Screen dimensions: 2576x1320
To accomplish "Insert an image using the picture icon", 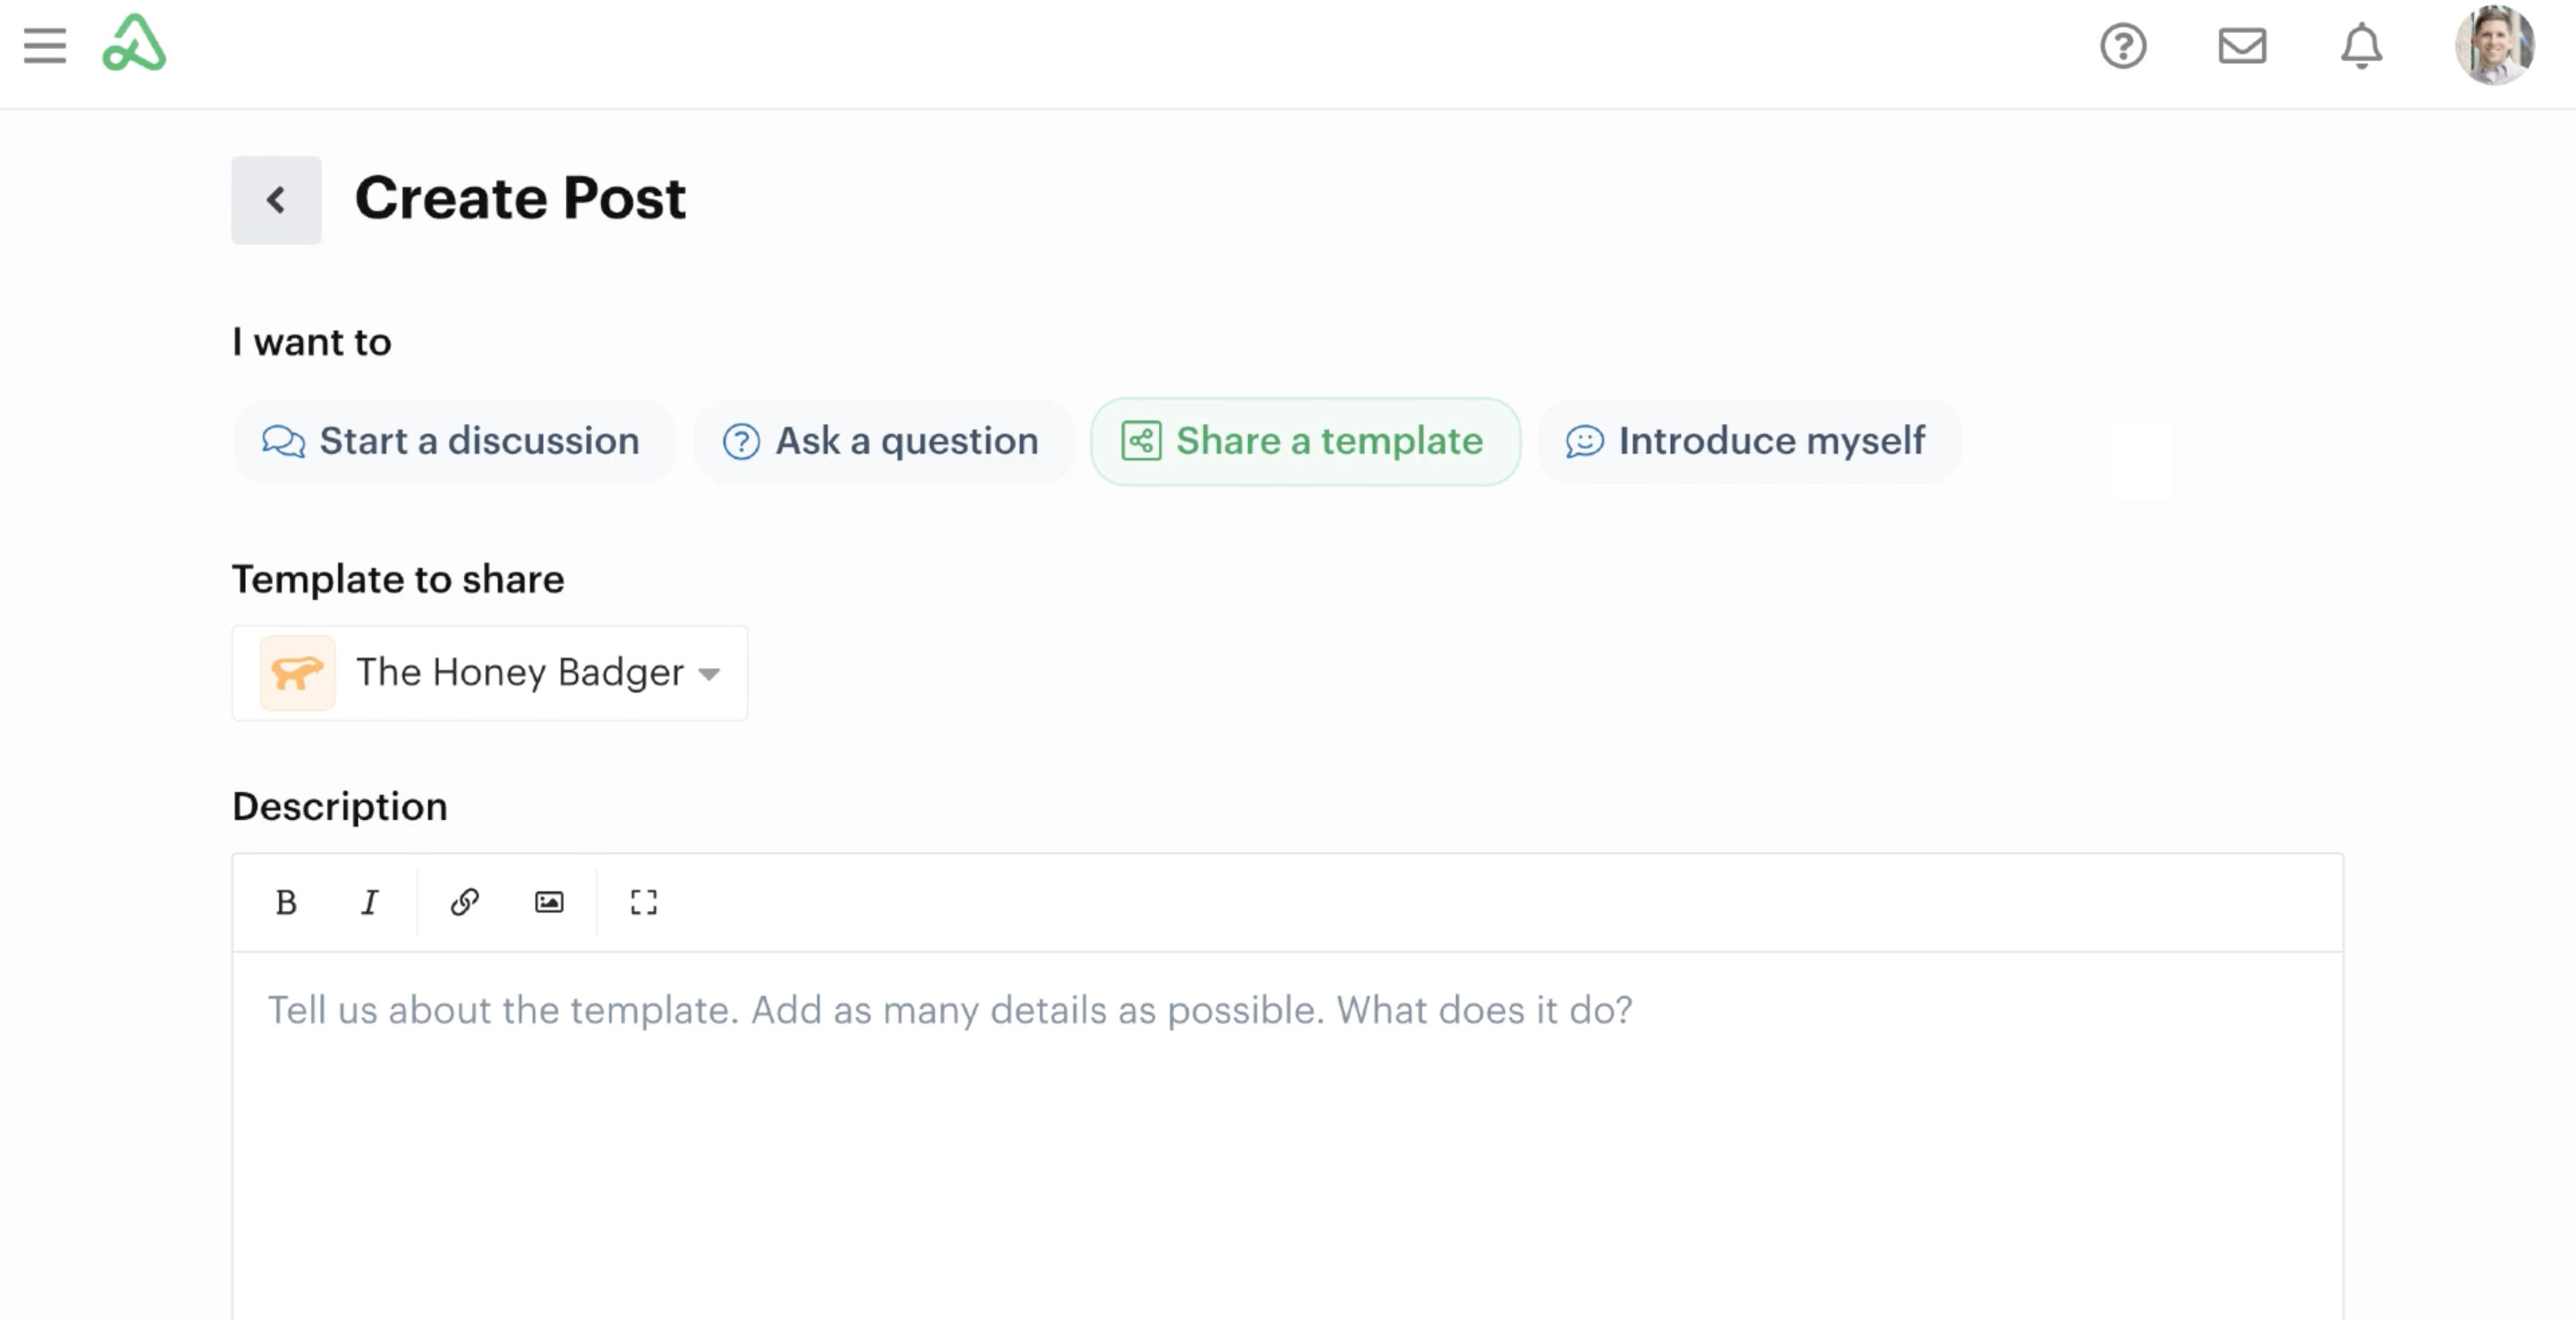I will pyautogui.click(x=549, y=903).
